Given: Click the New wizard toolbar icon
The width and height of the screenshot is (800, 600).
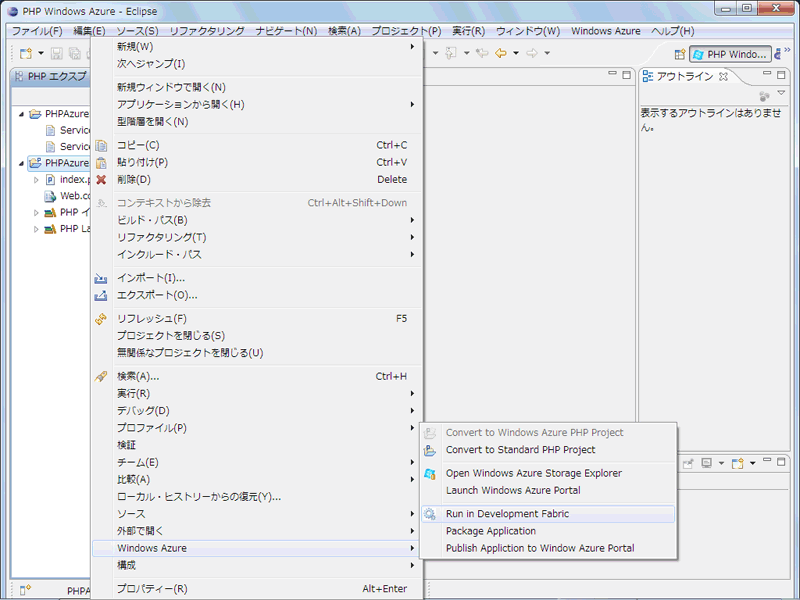Looking at the screenshot, I should point(26,53).
